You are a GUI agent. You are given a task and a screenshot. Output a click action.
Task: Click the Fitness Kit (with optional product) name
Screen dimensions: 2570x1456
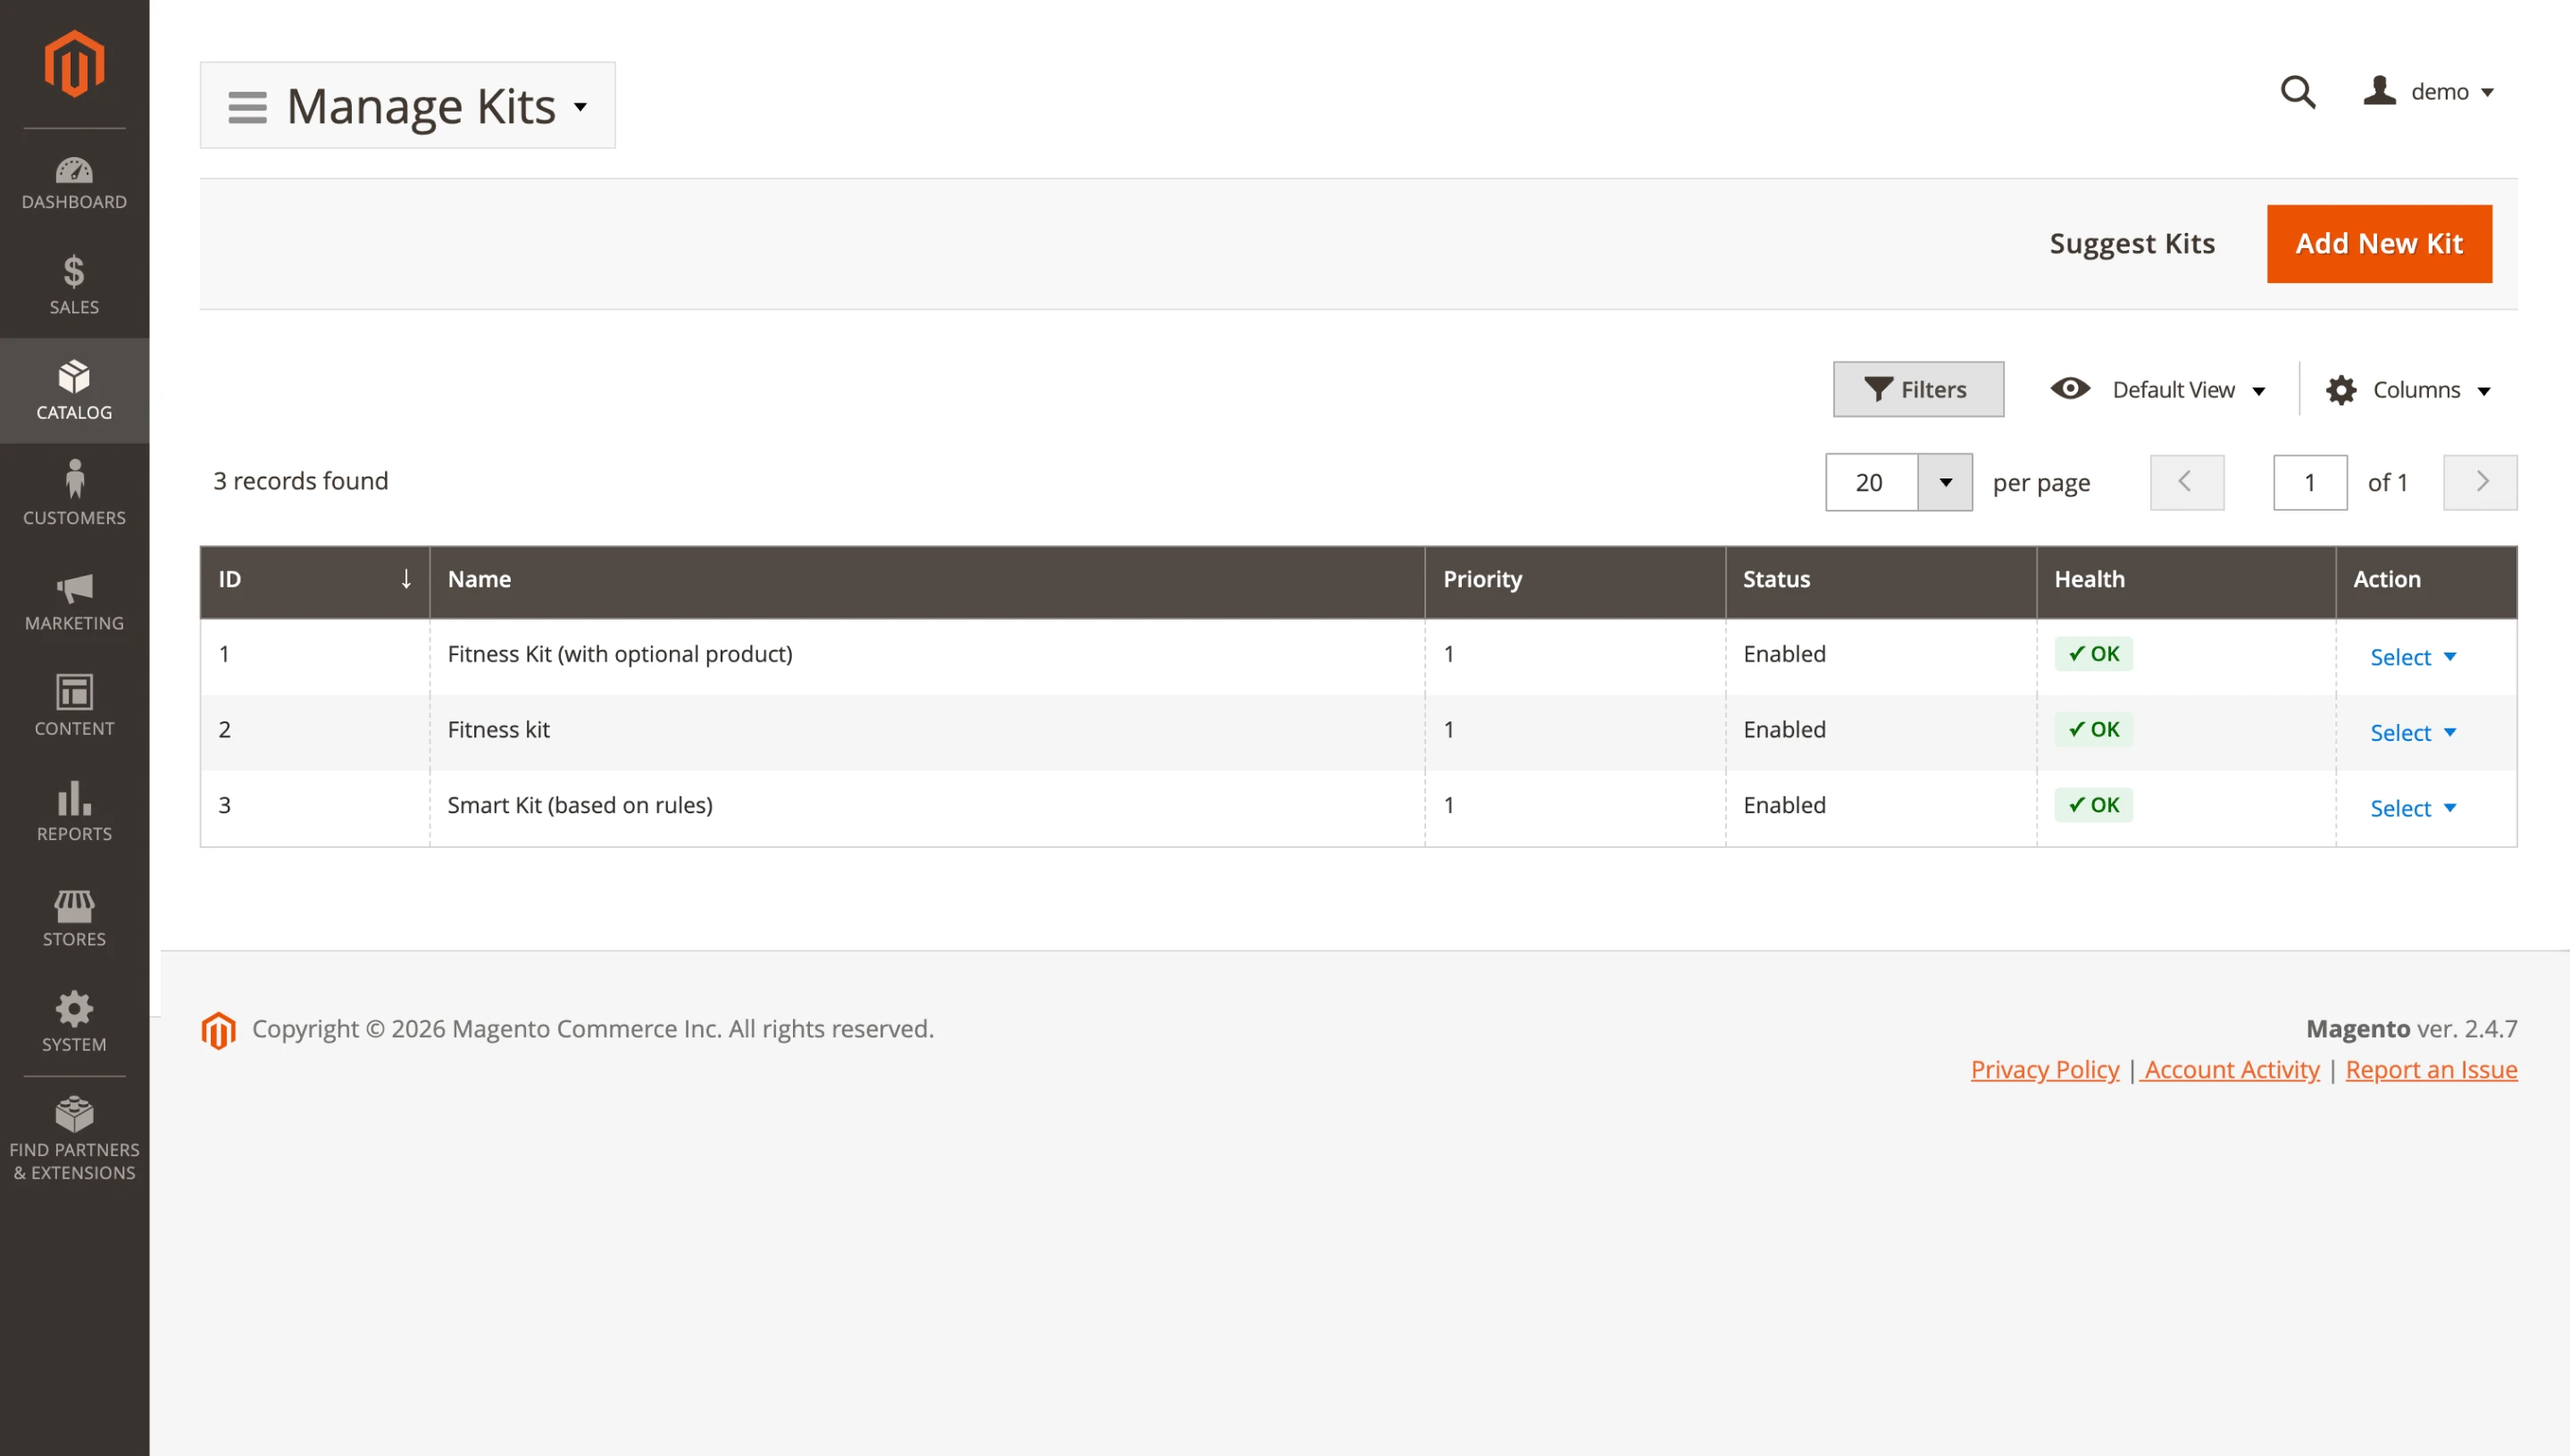pyautogui.click(x=619, y=654)
